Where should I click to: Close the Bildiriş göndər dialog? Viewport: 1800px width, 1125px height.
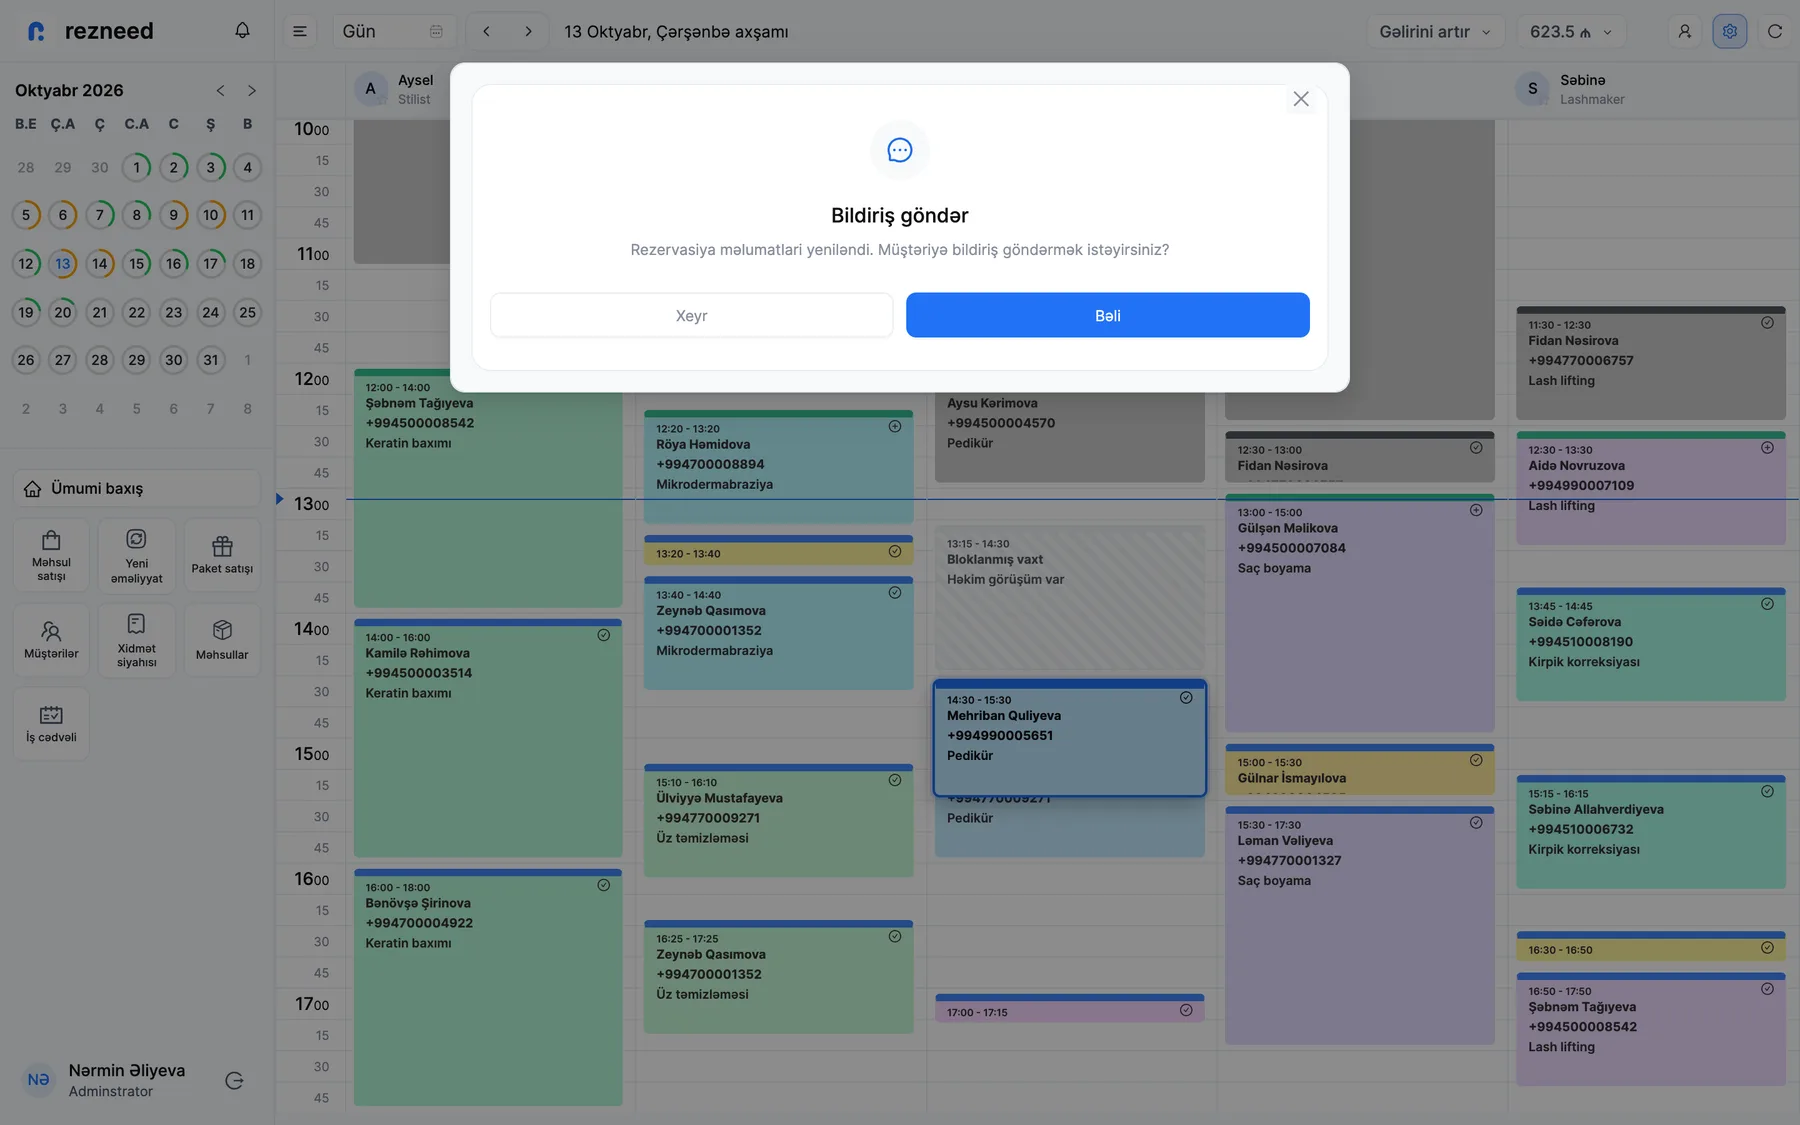tap(1300, 99)
